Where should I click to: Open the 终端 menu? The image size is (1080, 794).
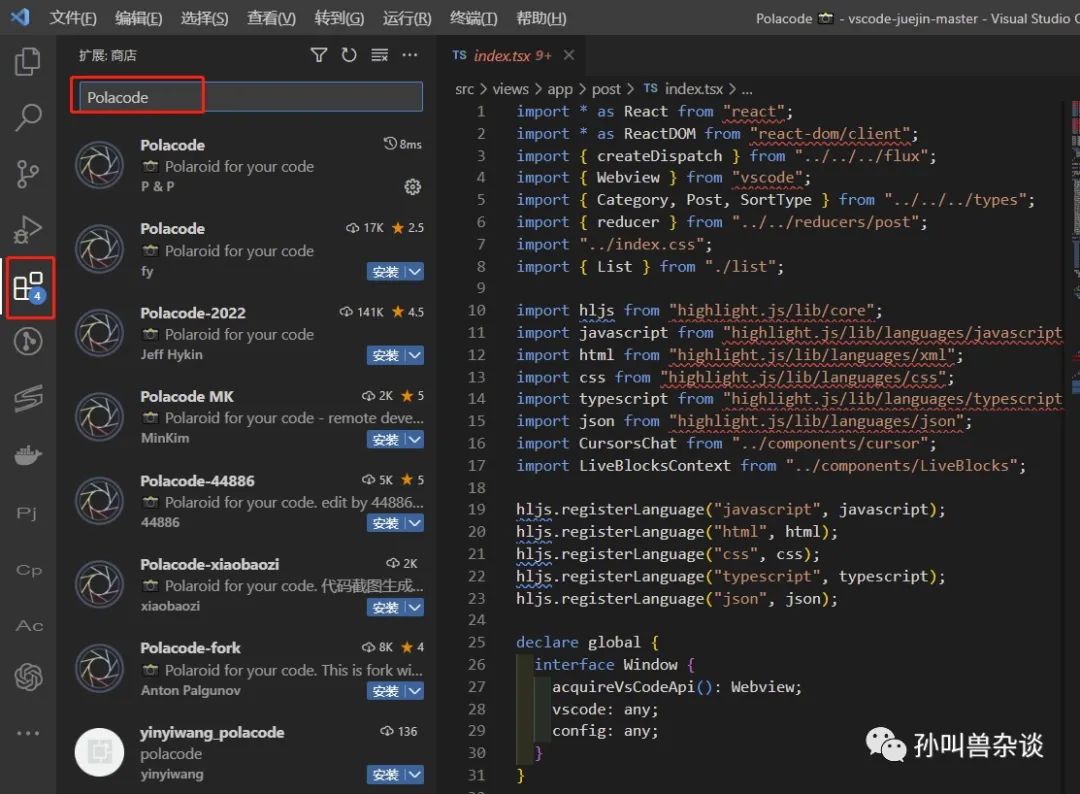point(473,19)
